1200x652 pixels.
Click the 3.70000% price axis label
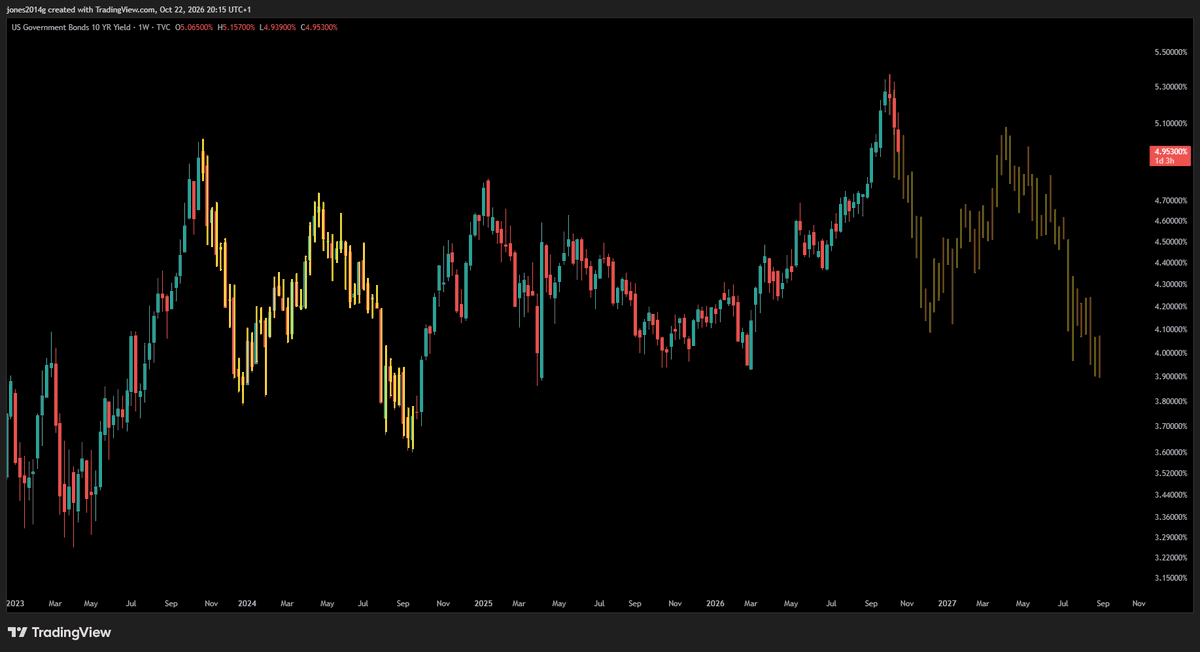coord(1171,427)
